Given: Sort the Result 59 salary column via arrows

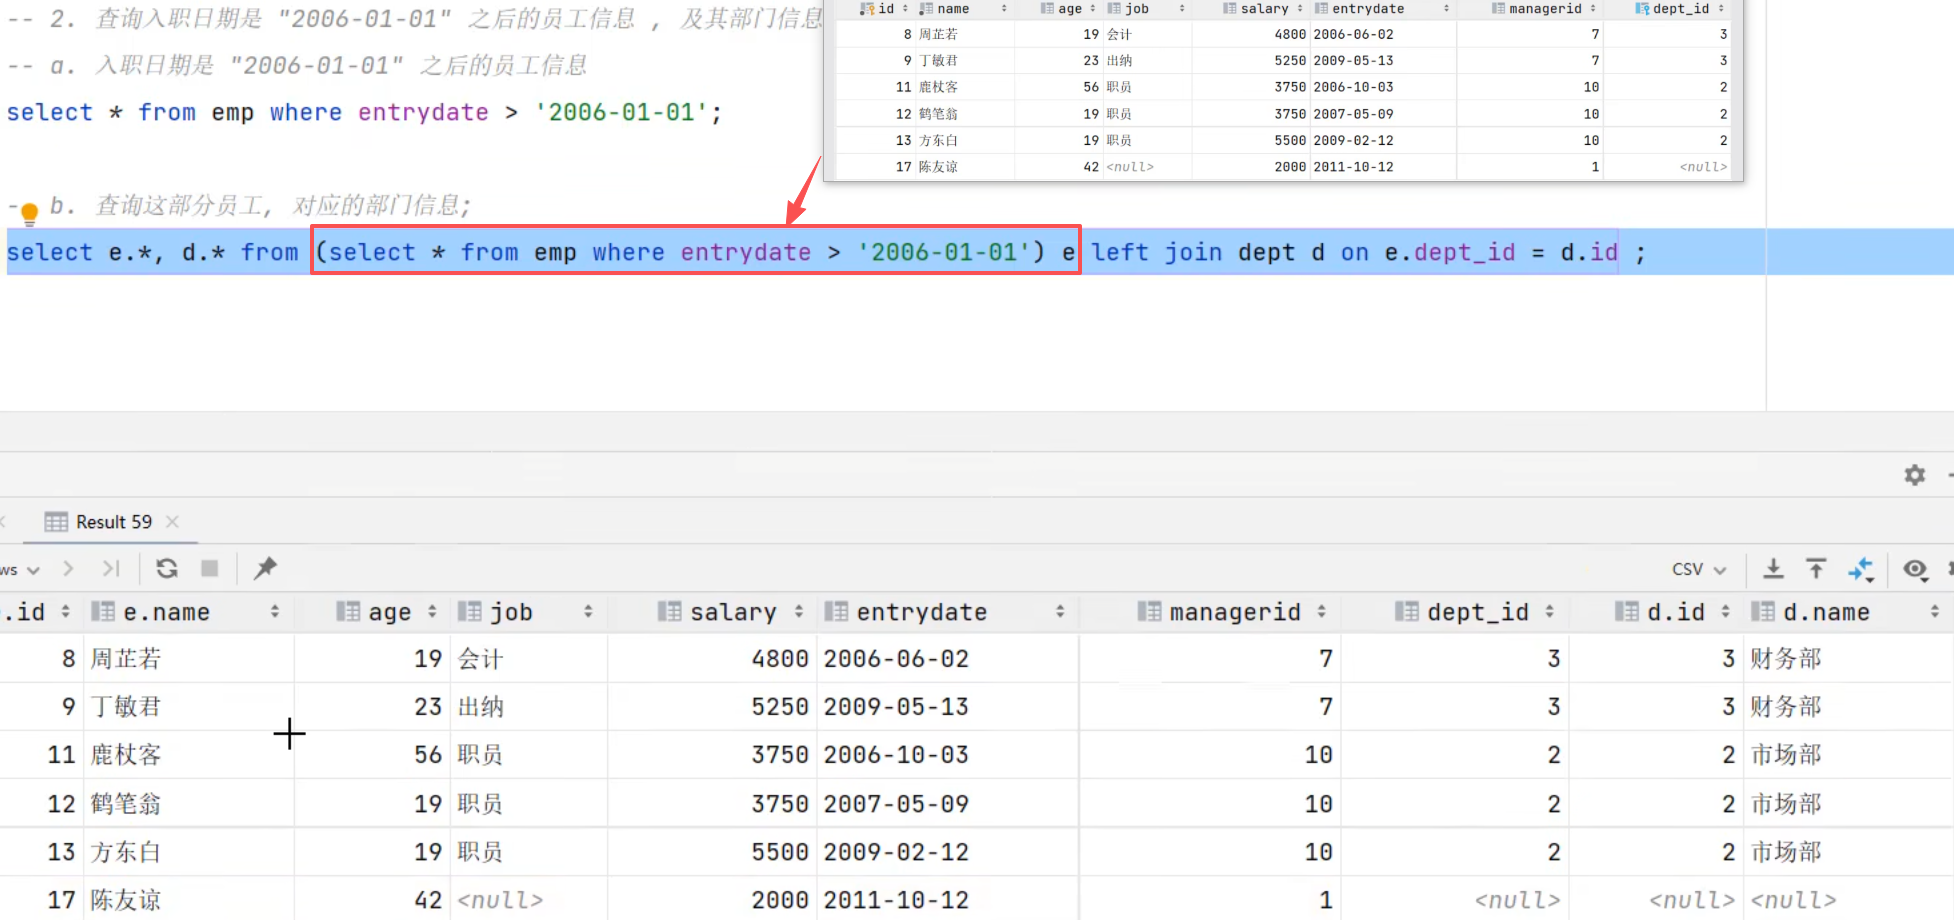Looking at the screenshot, I should tap(798, 611).
